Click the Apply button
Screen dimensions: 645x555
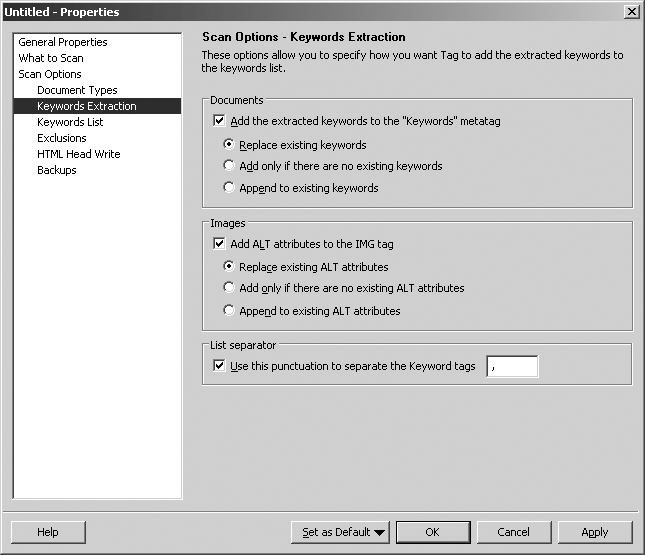point(595,532)
